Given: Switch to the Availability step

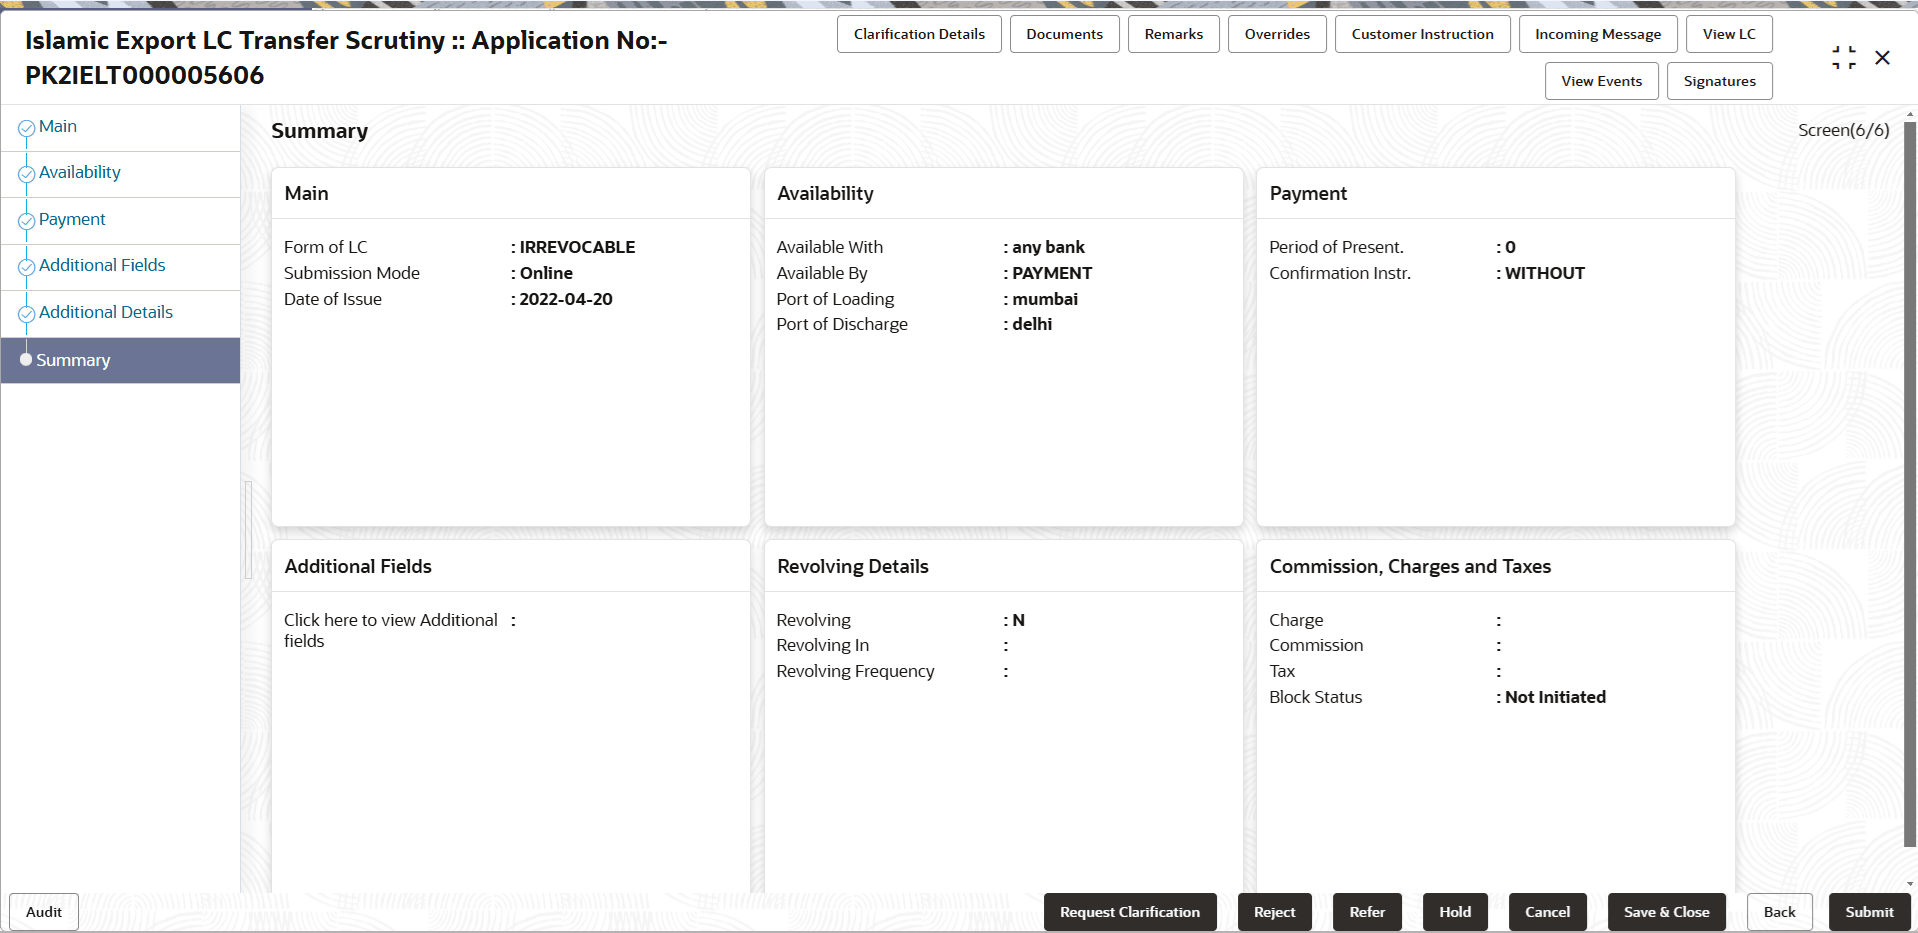Looking at the screenshot, I should coord(80,173).
